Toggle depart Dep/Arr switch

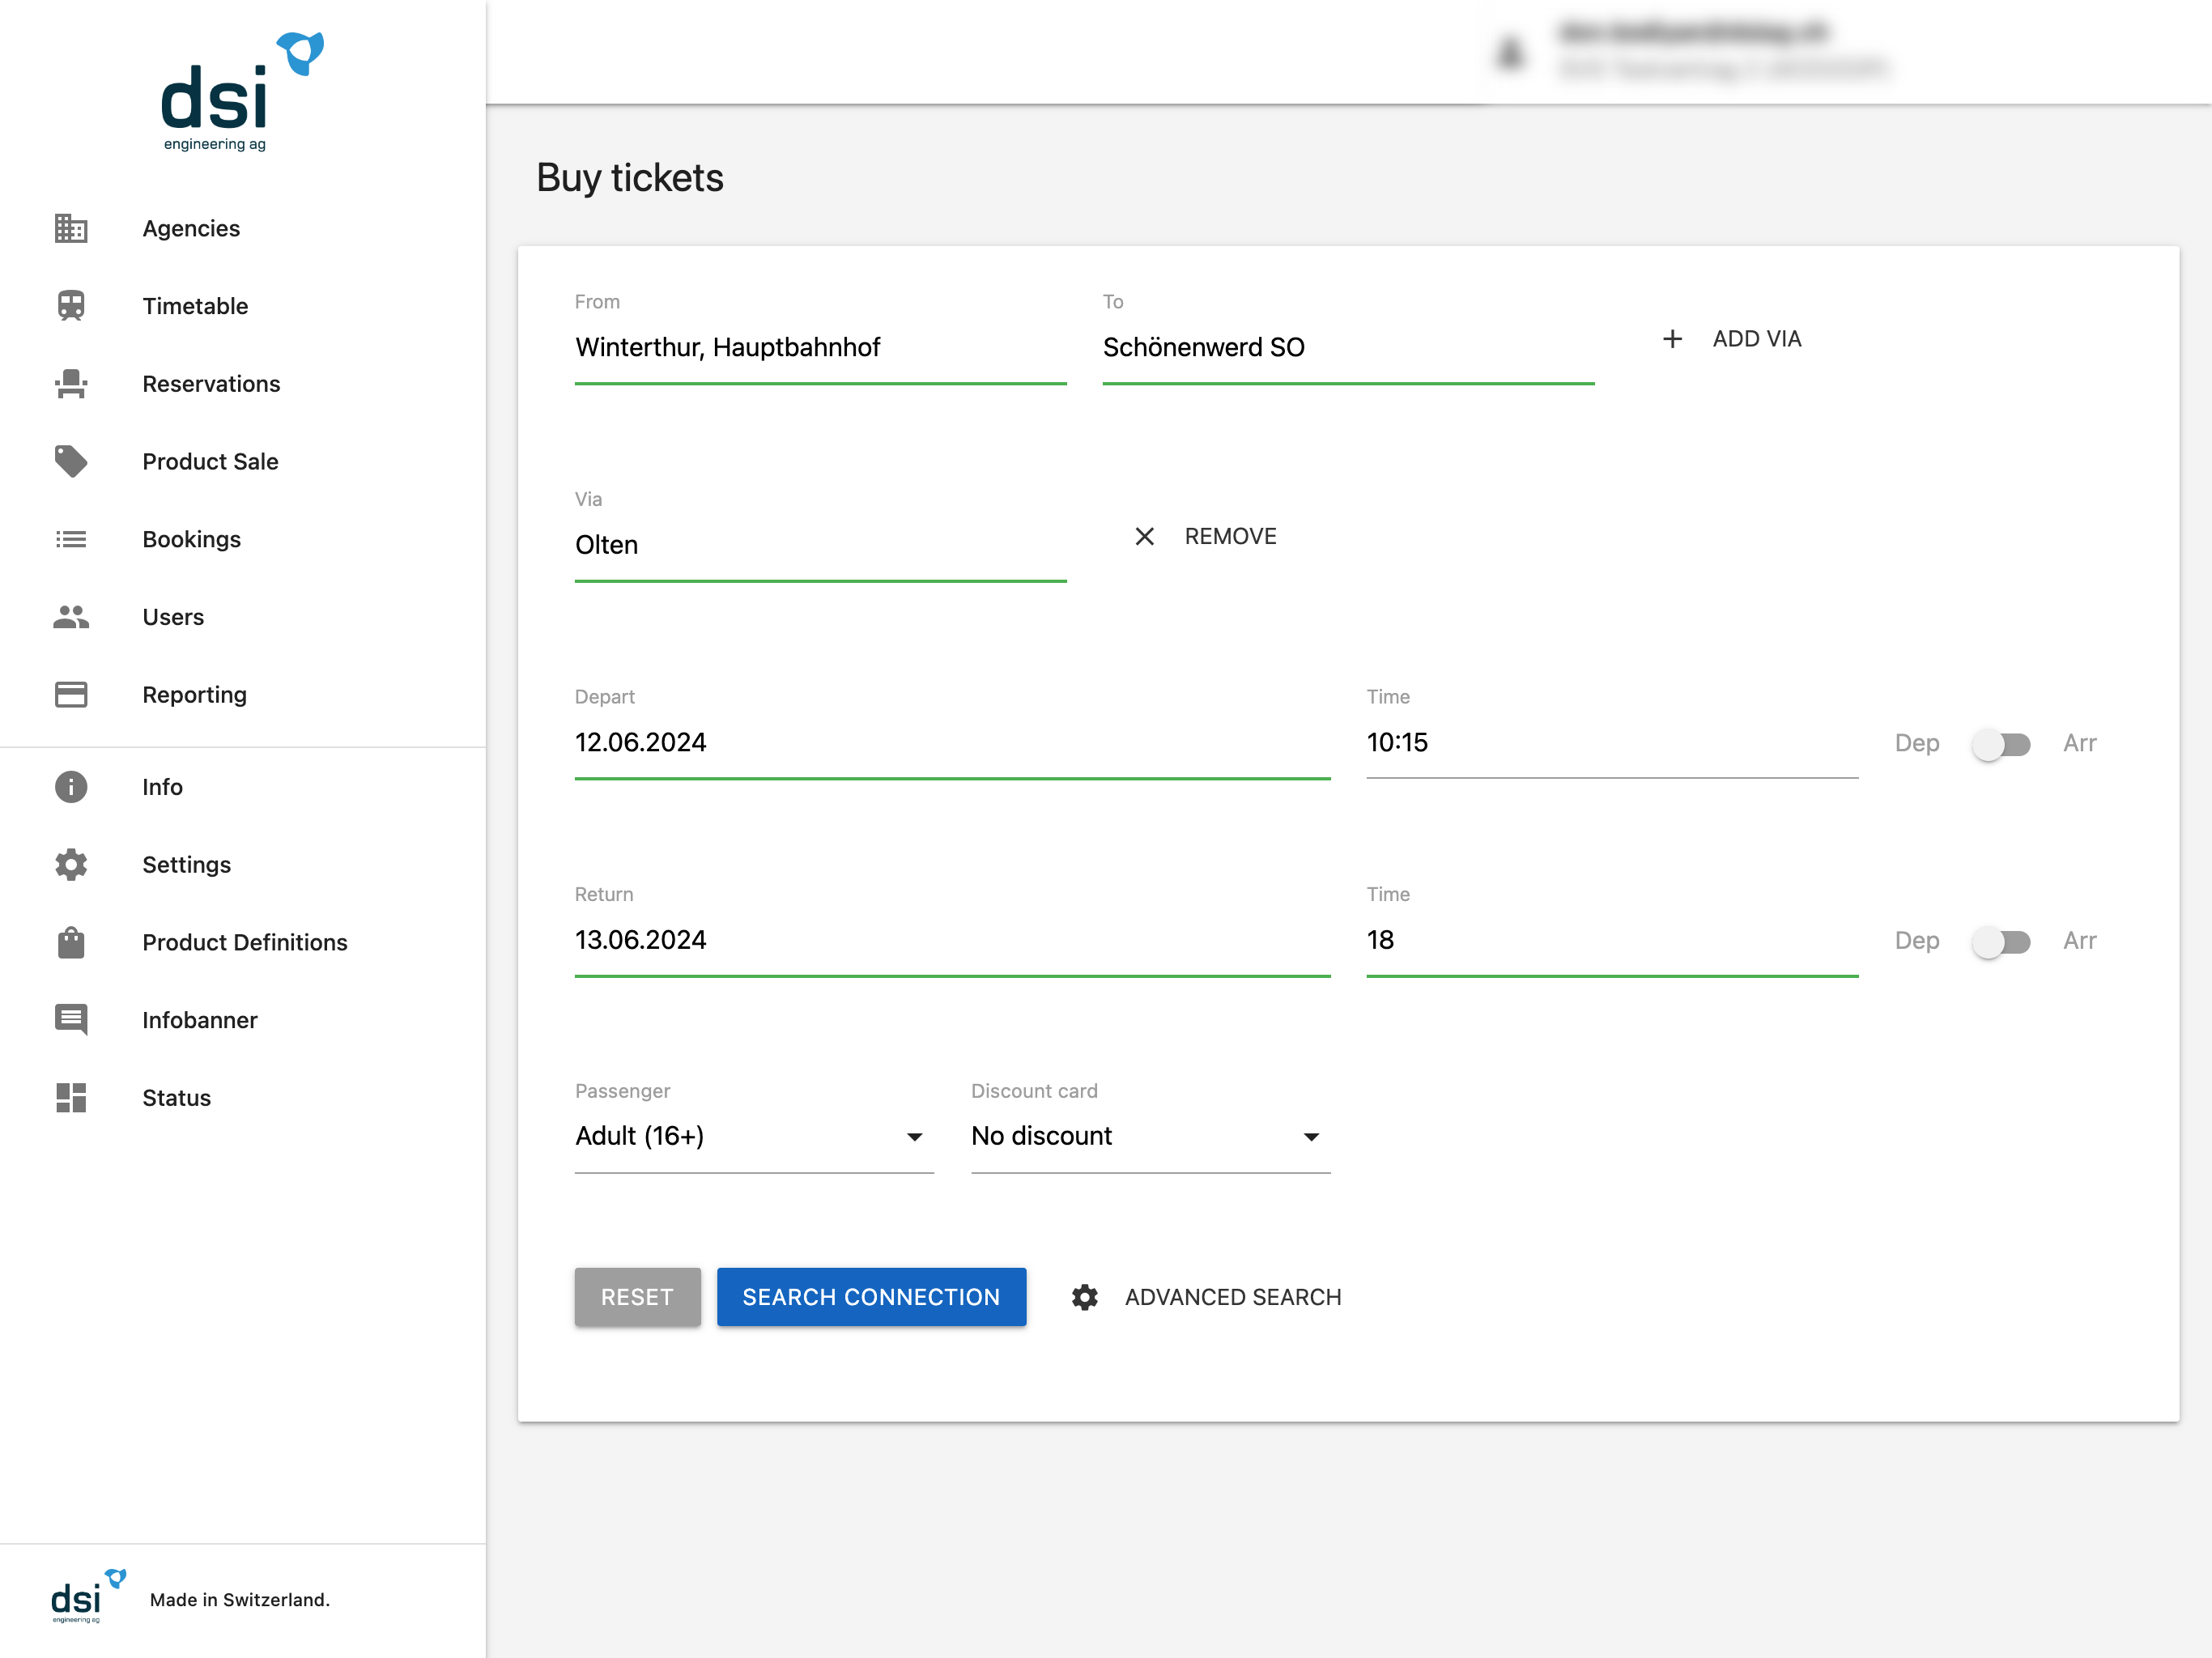(x=2001, y=744)
